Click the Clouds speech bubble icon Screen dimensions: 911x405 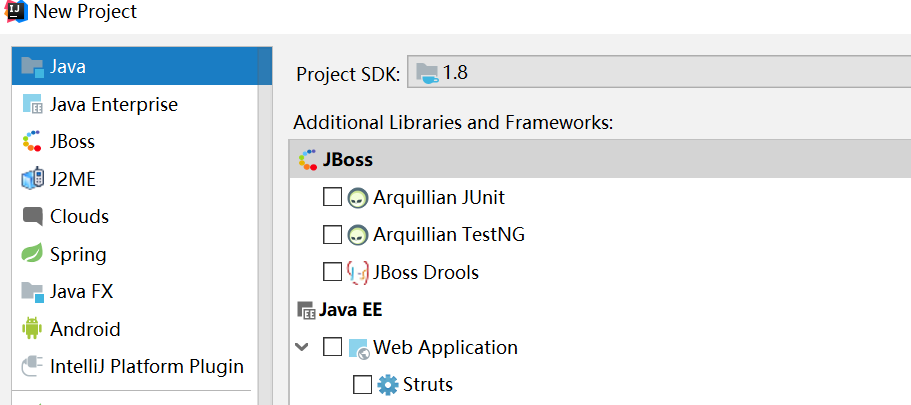[33, 216]
